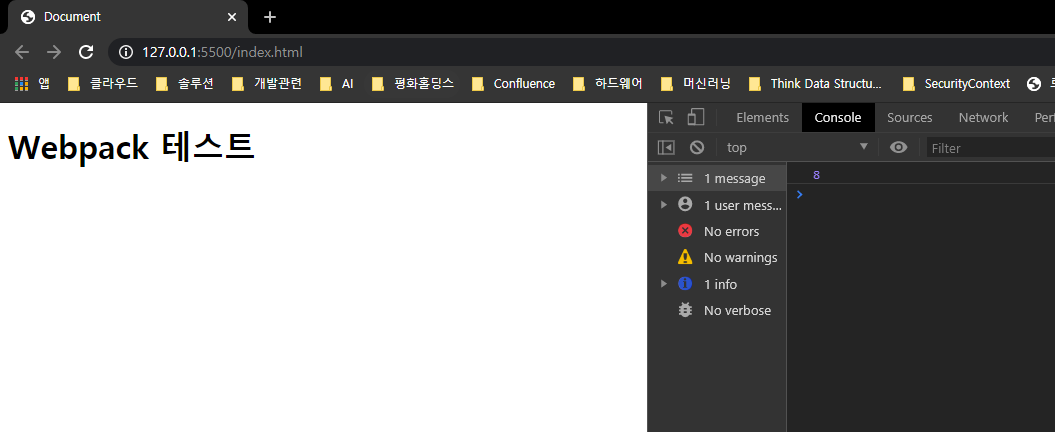Close the Document tab

pos(232,17)
